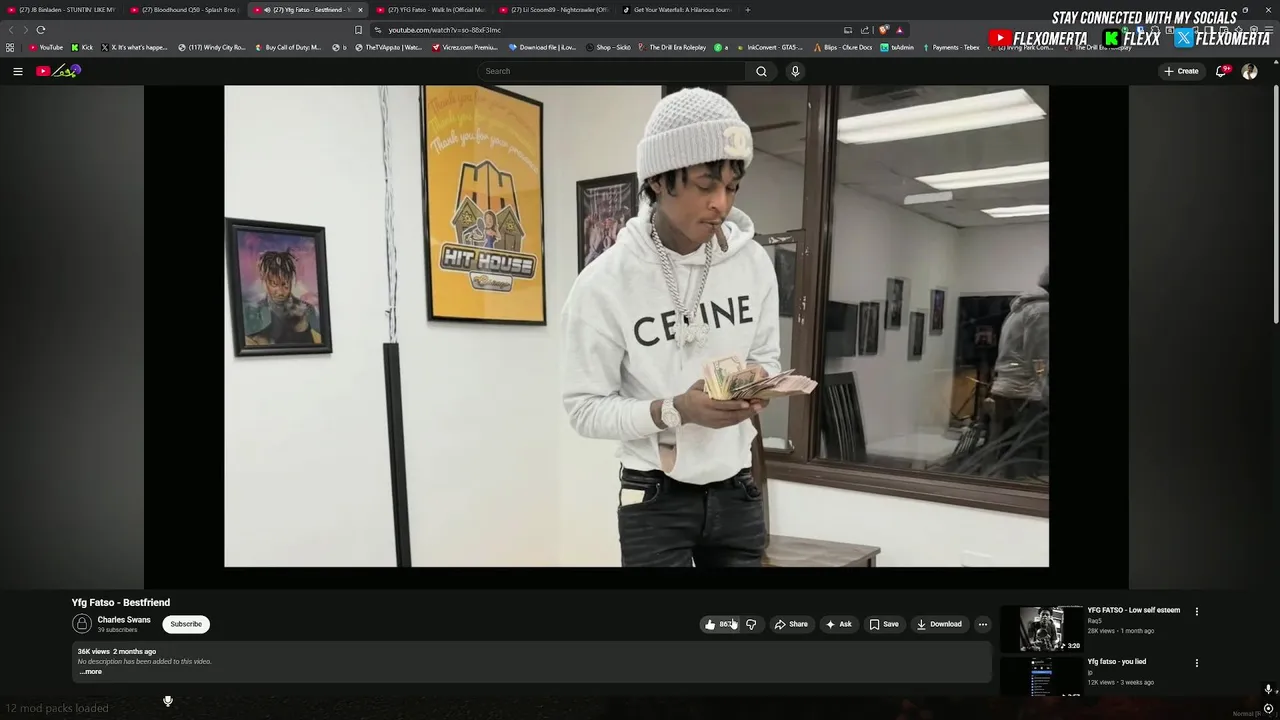Click the Ask button
Screen dimensions: 1280x720
coord(839,624)
